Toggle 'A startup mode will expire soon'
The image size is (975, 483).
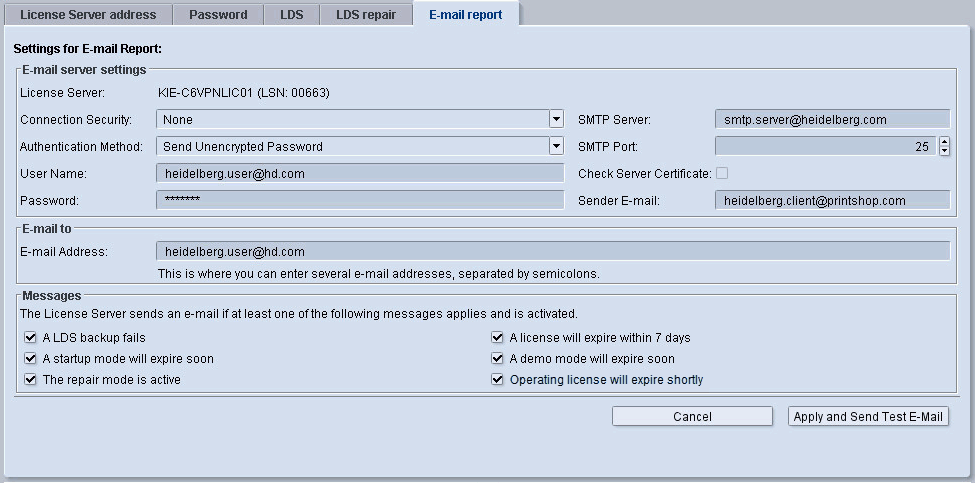point(30,359)
